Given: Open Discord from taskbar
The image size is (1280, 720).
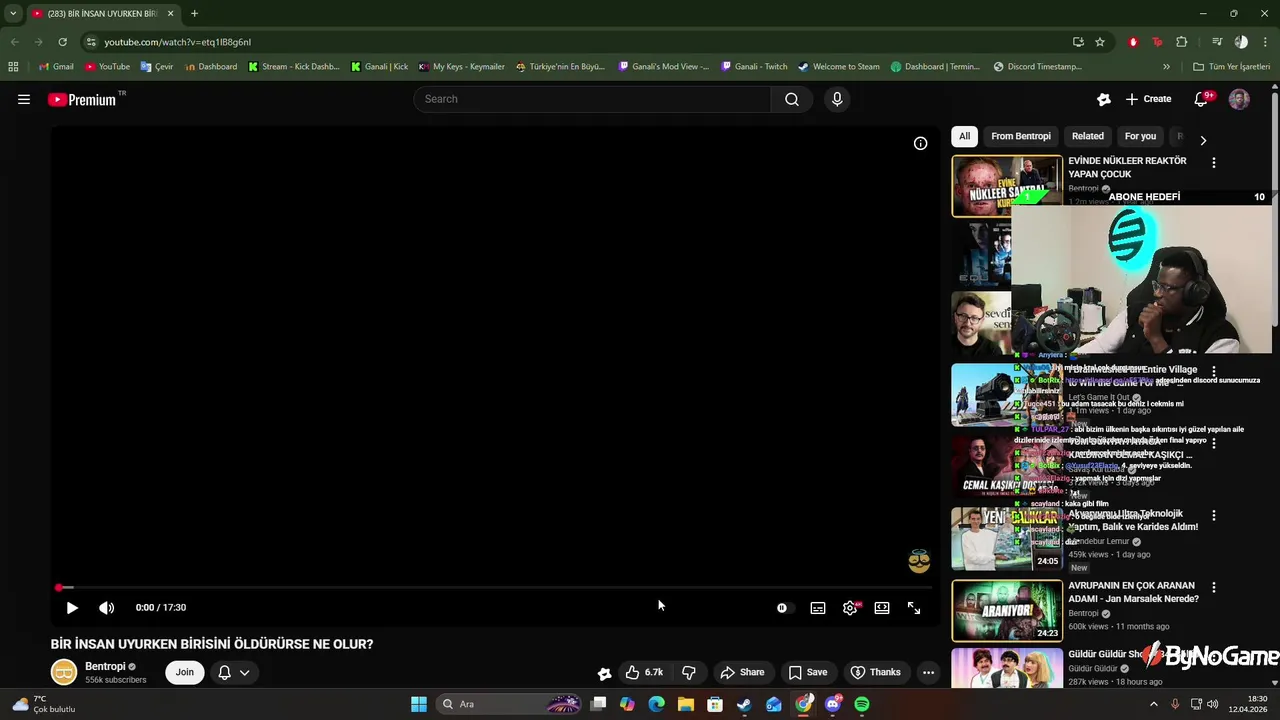Looking at the screenshot, I should (x=833, y=704).
